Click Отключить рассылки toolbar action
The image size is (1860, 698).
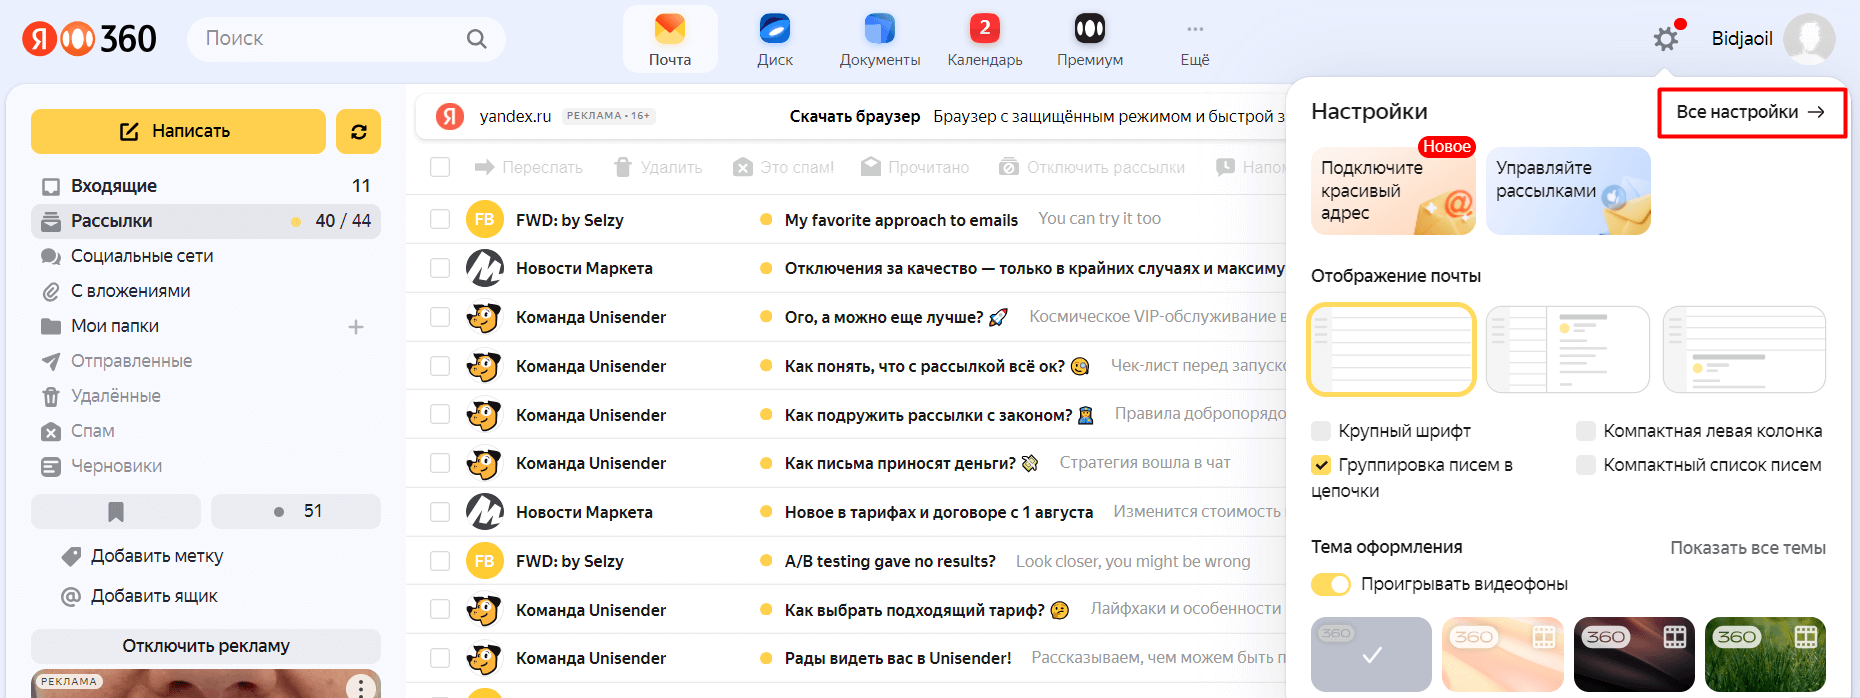coord(1092,167)
